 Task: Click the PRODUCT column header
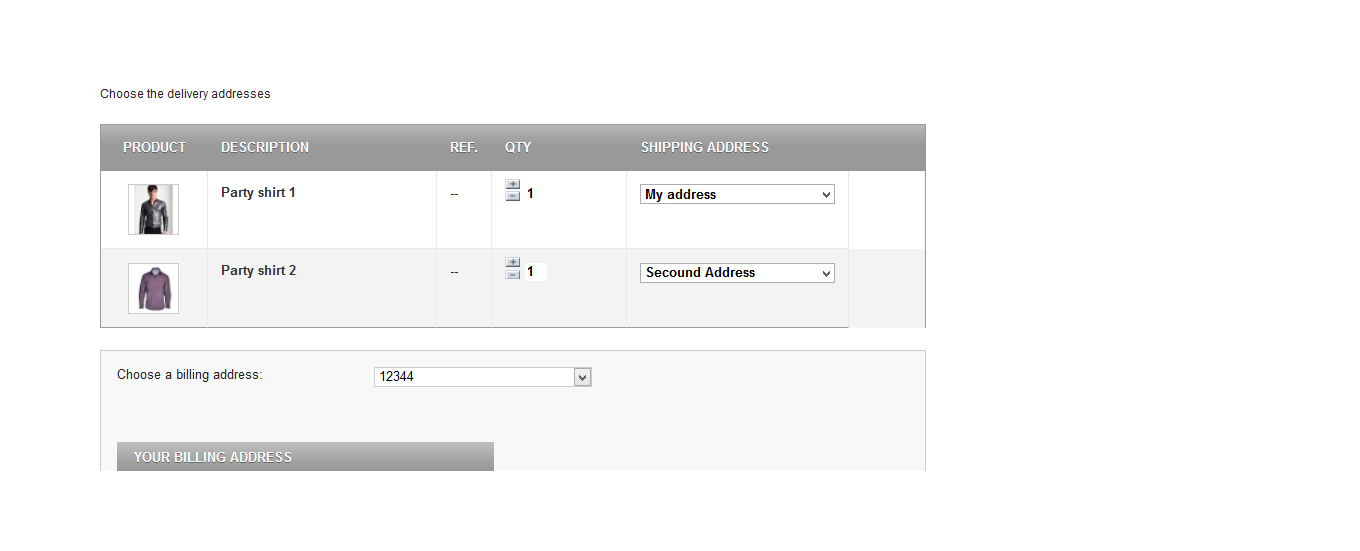(x=154, y=147)
